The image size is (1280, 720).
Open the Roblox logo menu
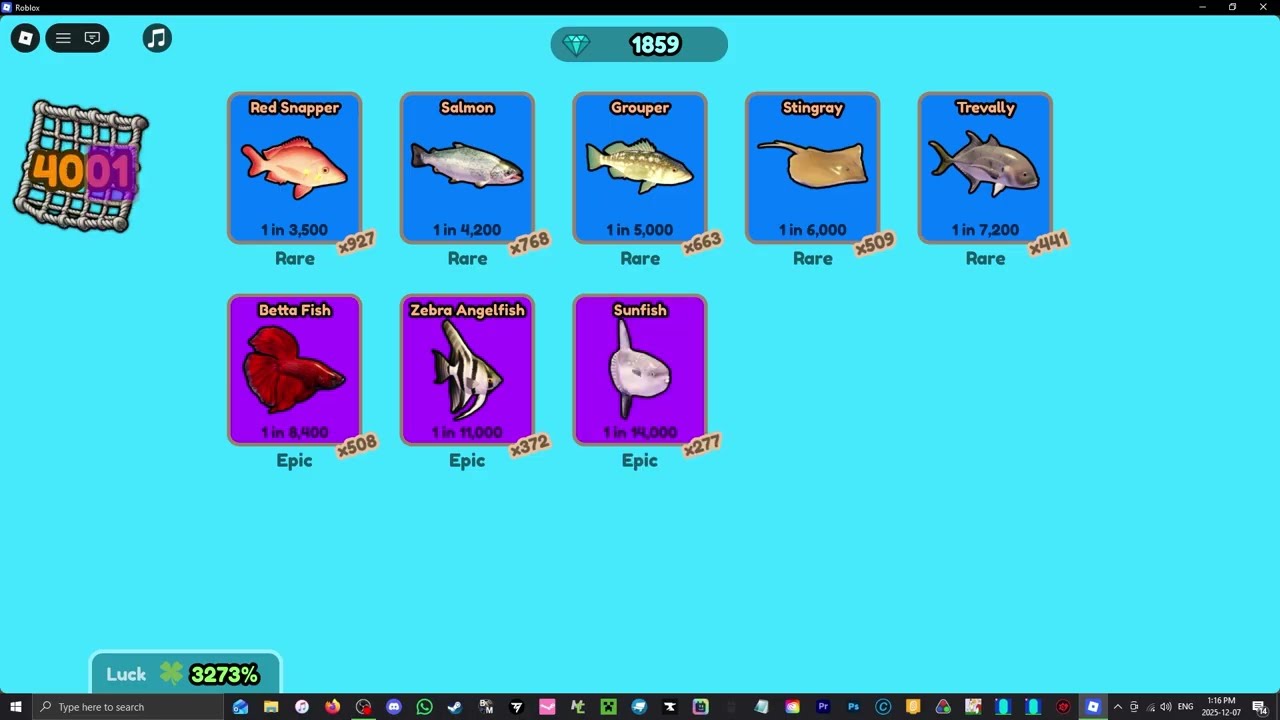click(25, 39)
